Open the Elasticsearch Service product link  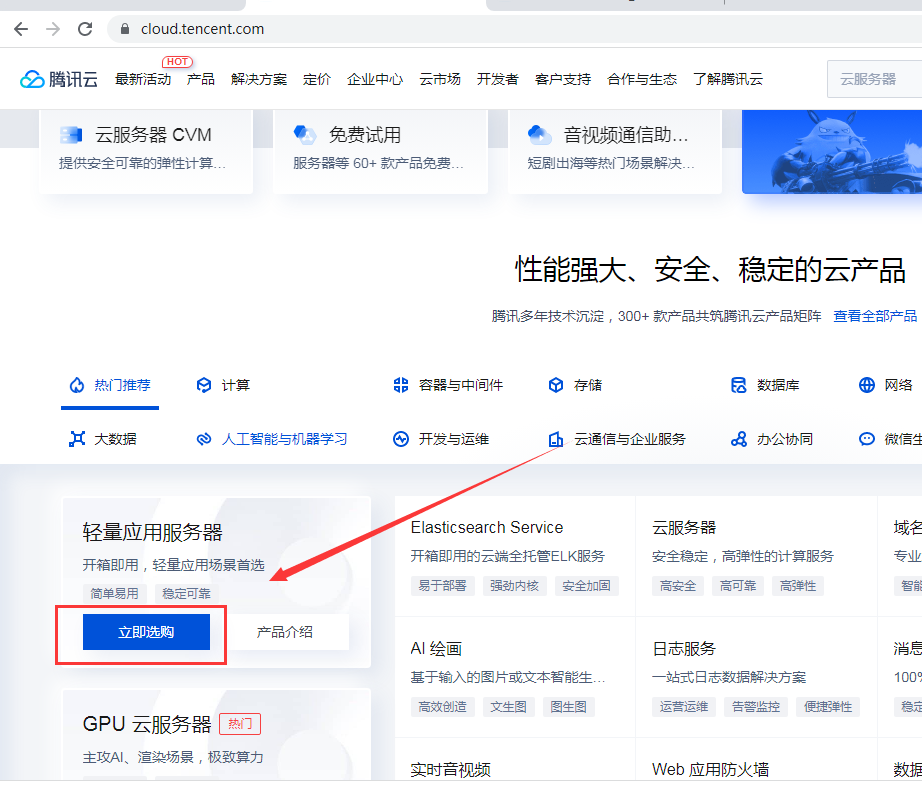pyautogui.click(x=487, y=527)
